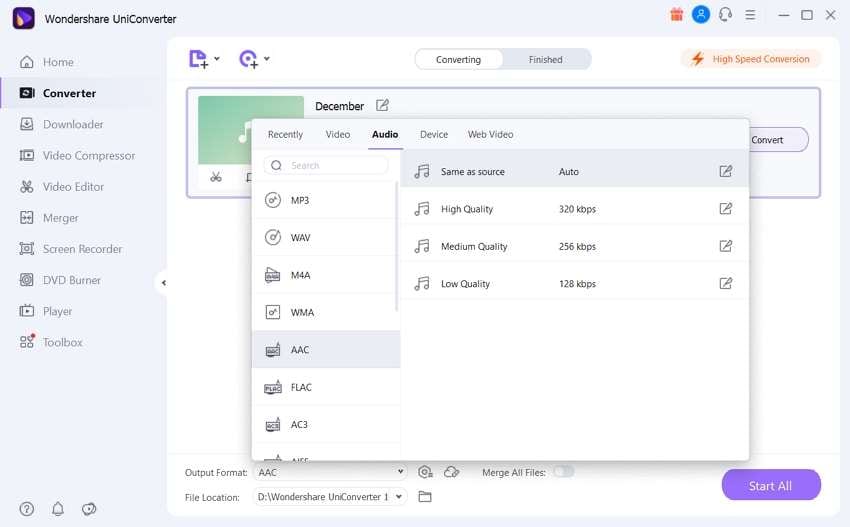The width and height of the screenshot is (850, 527).
Task: Edit the High Quality preset settings
Action: tap(725, 209)
